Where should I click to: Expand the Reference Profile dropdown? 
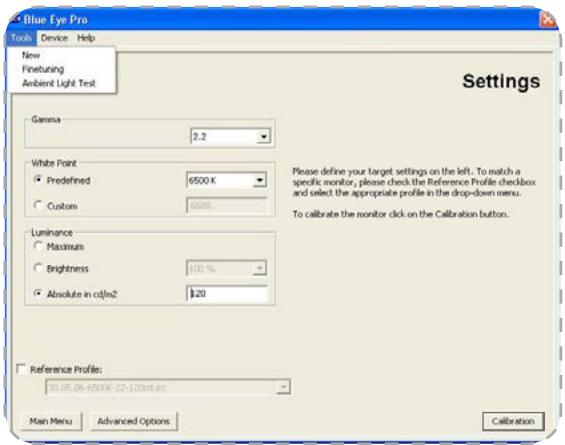284,387
